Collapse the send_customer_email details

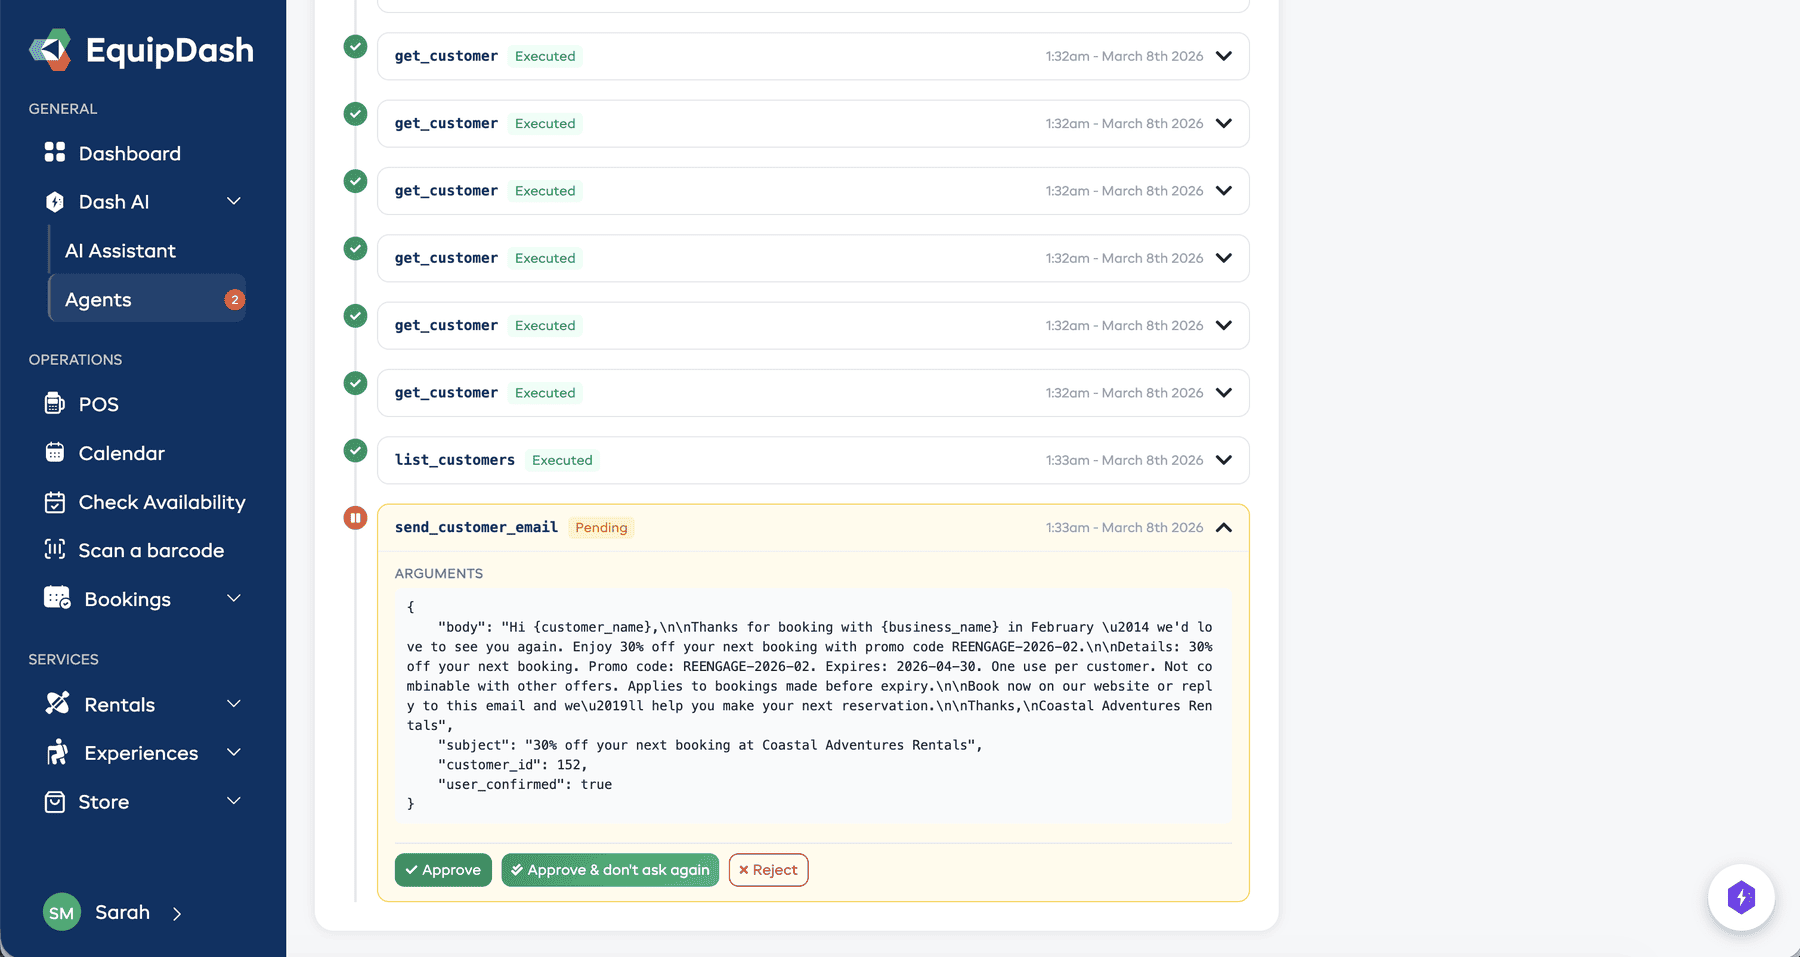pyautogui.click(x=1223, y=527)
